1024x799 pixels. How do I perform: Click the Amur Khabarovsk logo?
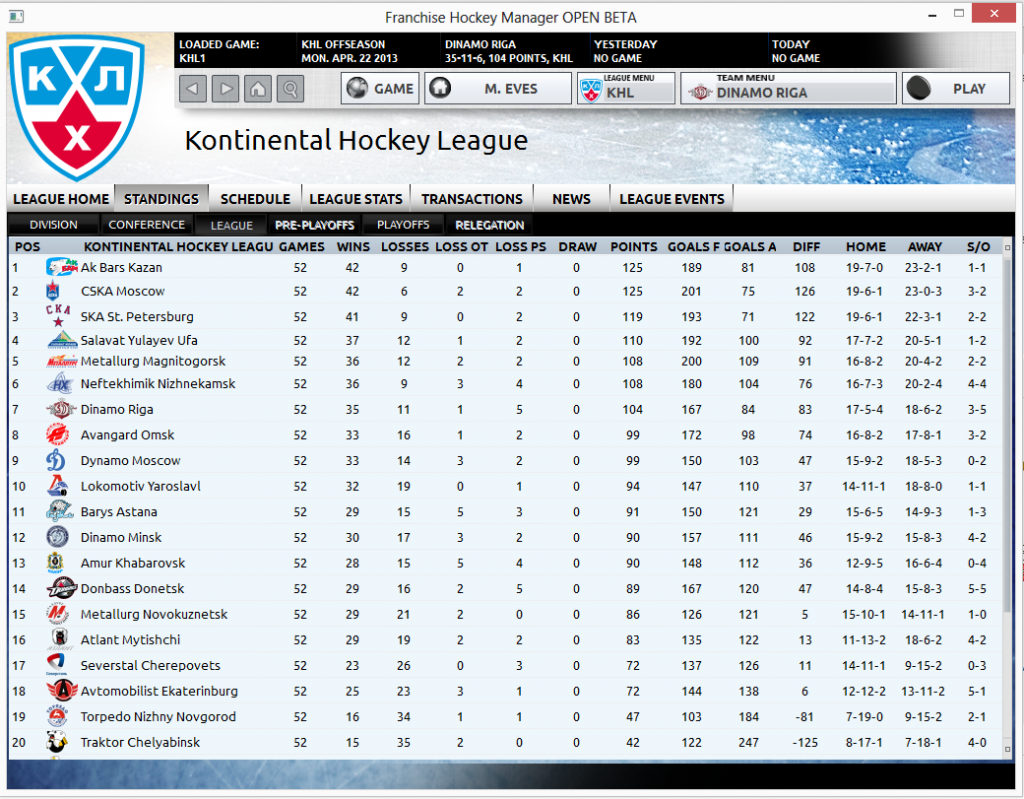[x=56, y=562]
